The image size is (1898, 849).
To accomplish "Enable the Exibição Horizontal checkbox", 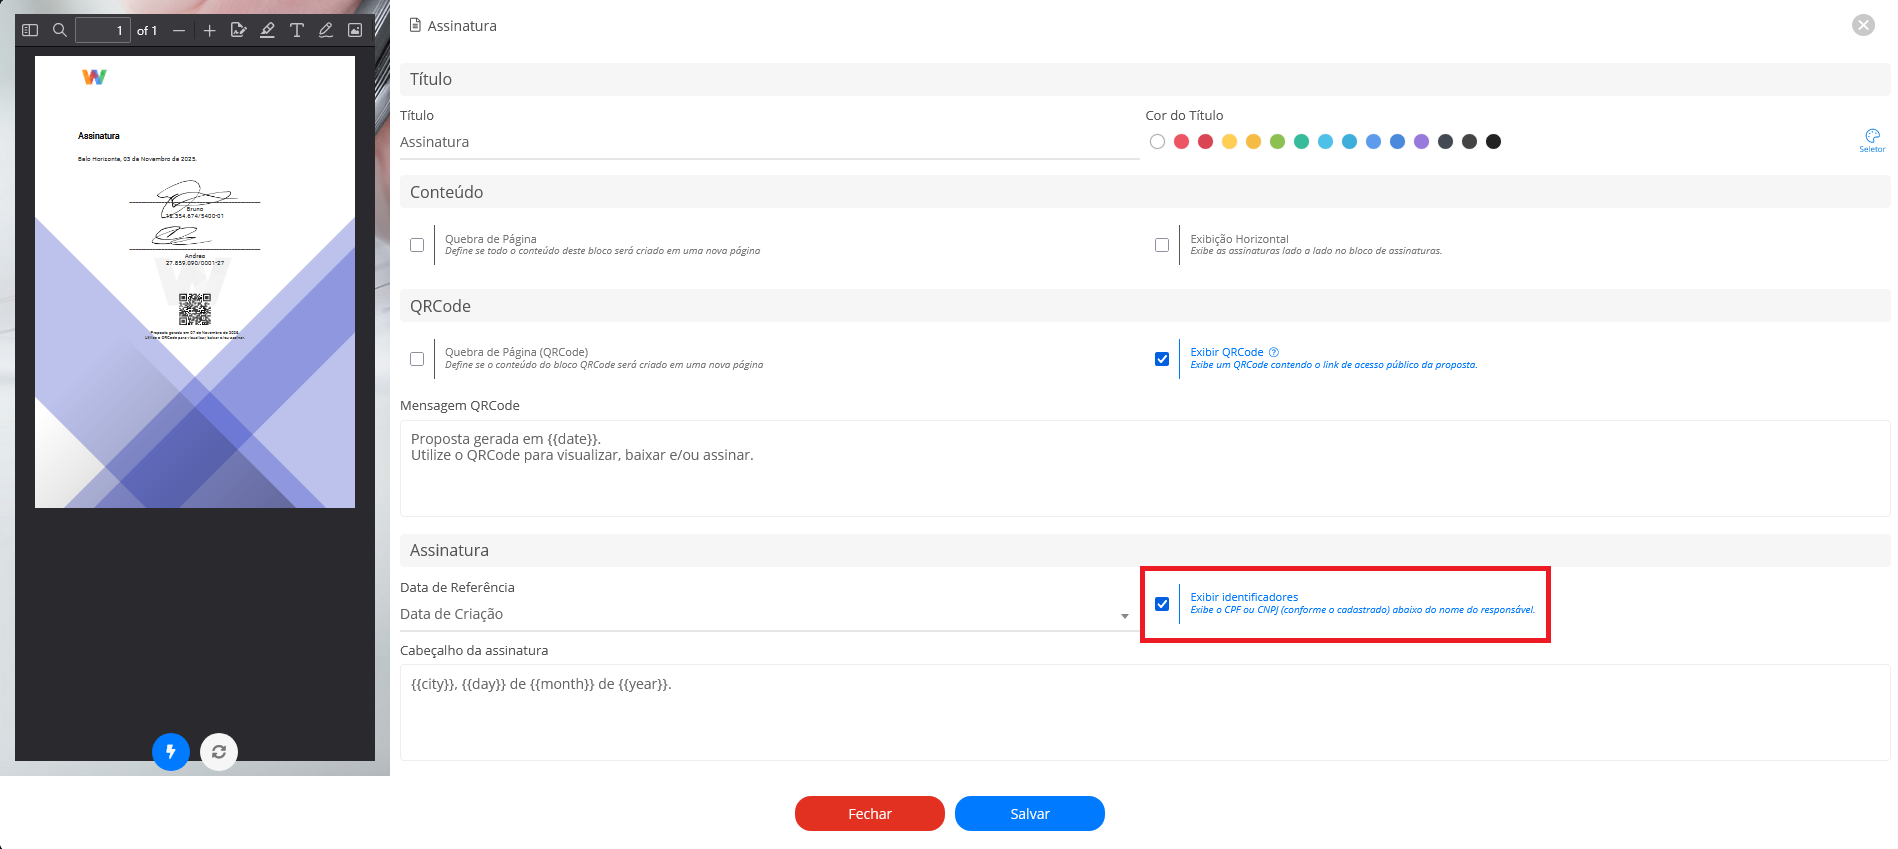I will (x=1162, y=245).
